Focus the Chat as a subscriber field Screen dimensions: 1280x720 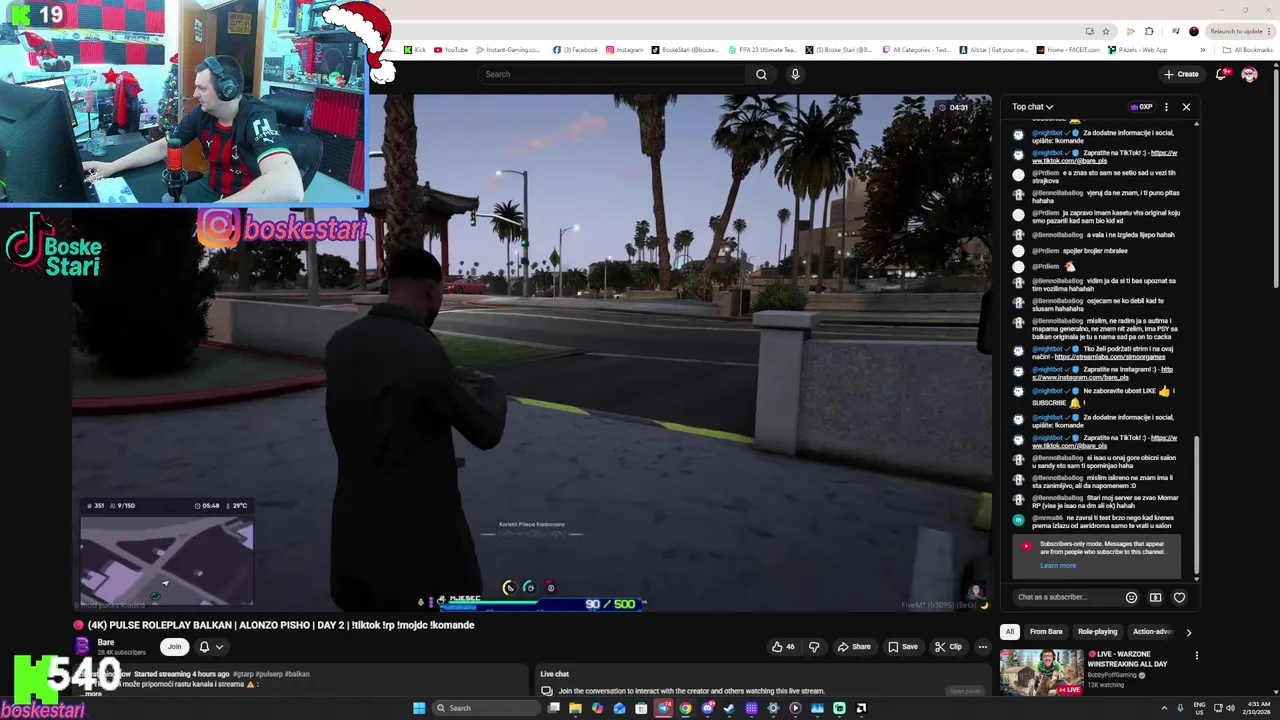coord(1065,597)
